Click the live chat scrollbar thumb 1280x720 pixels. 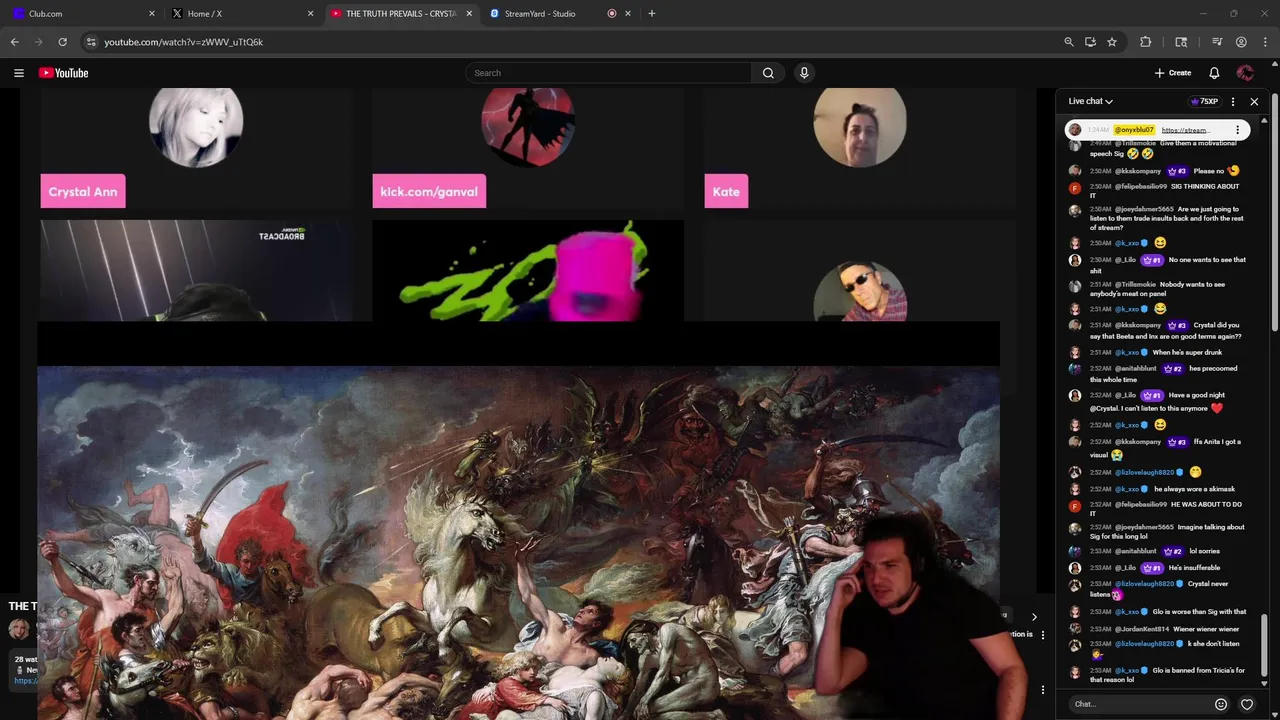[x=1264, y=644]
